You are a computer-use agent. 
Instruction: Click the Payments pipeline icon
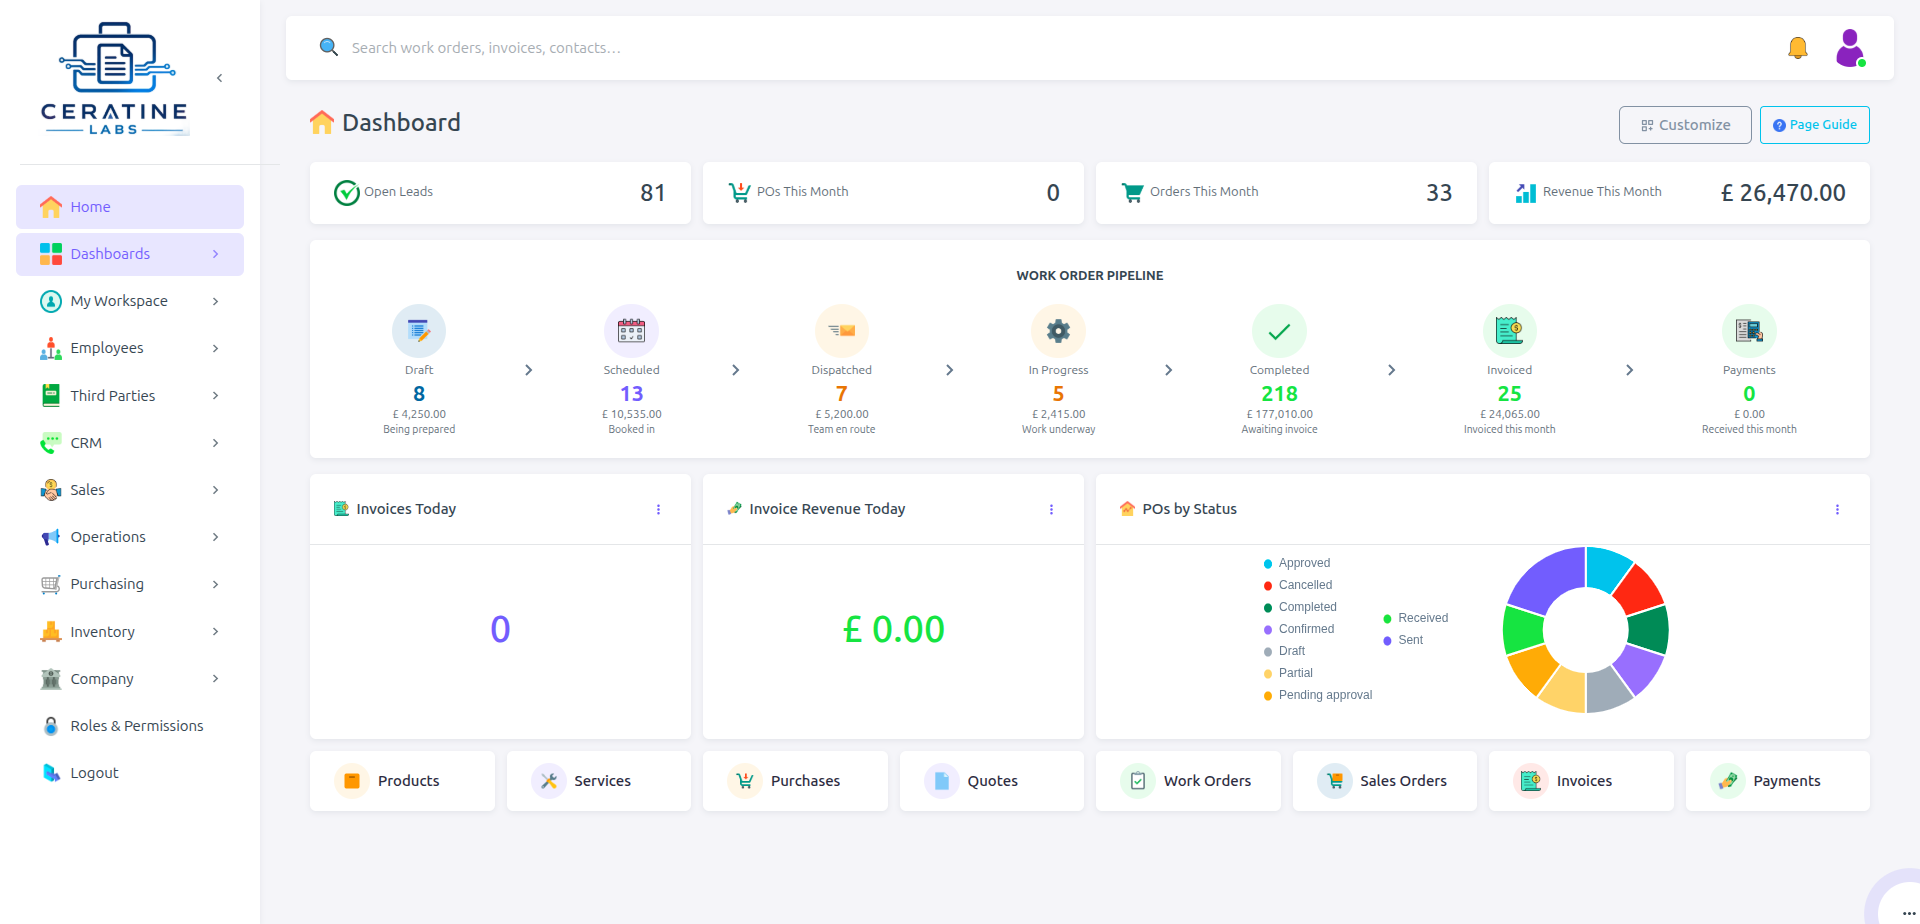tap(1749, 331)
